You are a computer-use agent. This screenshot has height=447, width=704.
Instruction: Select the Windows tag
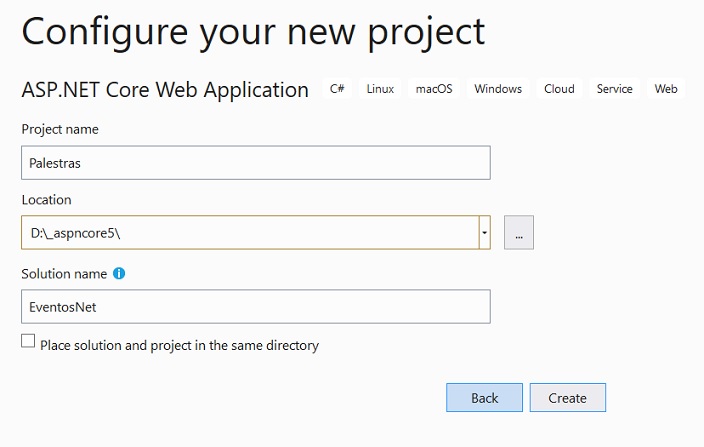click(498, 88)
